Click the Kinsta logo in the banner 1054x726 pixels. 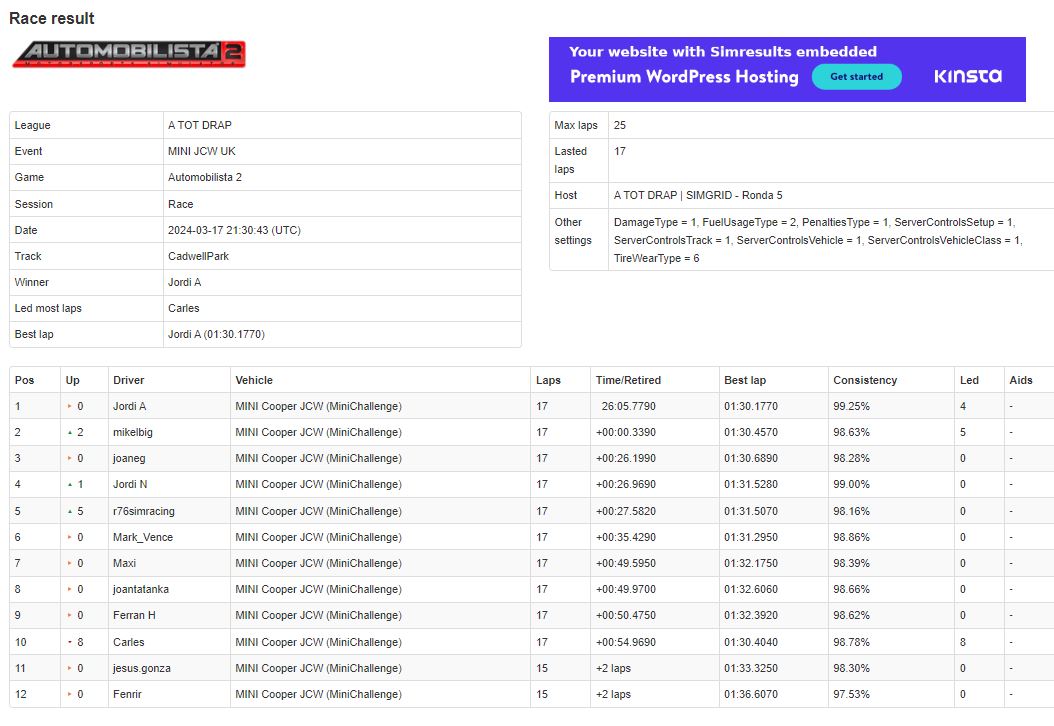[968, 76]
